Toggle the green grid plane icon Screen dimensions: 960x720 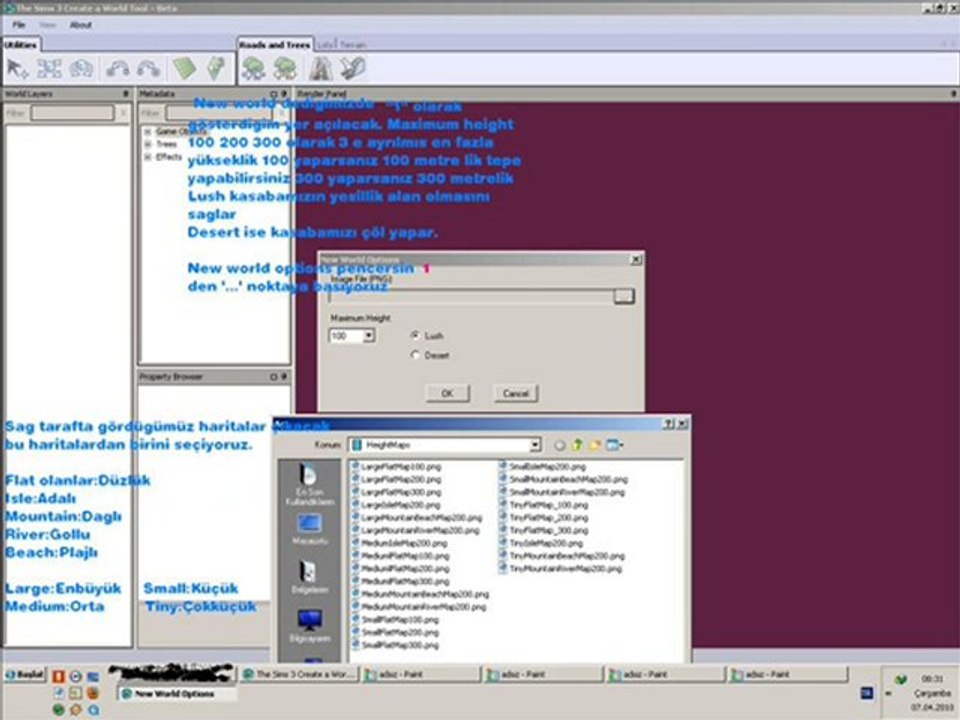pos(184,69)
